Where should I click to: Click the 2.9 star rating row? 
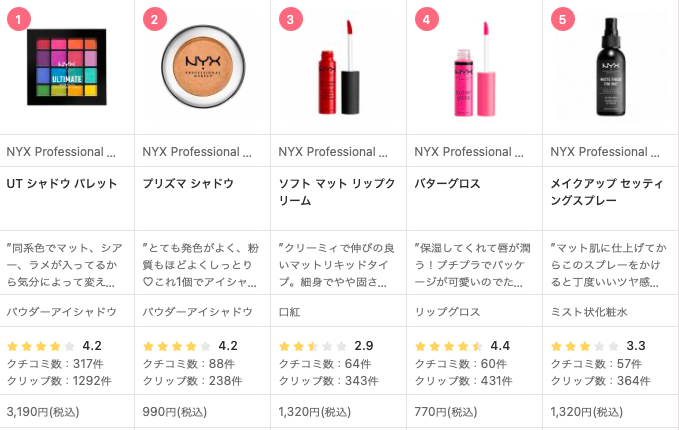(326, 346)
